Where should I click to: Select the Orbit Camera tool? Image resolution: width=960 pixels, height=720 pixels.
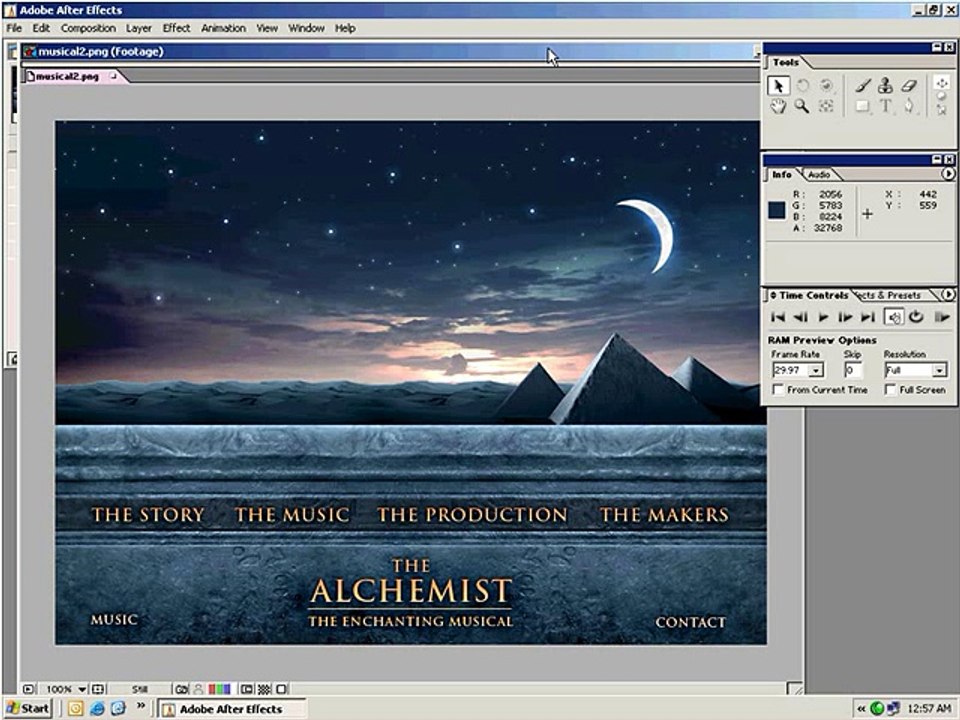[x=827, y=86]
